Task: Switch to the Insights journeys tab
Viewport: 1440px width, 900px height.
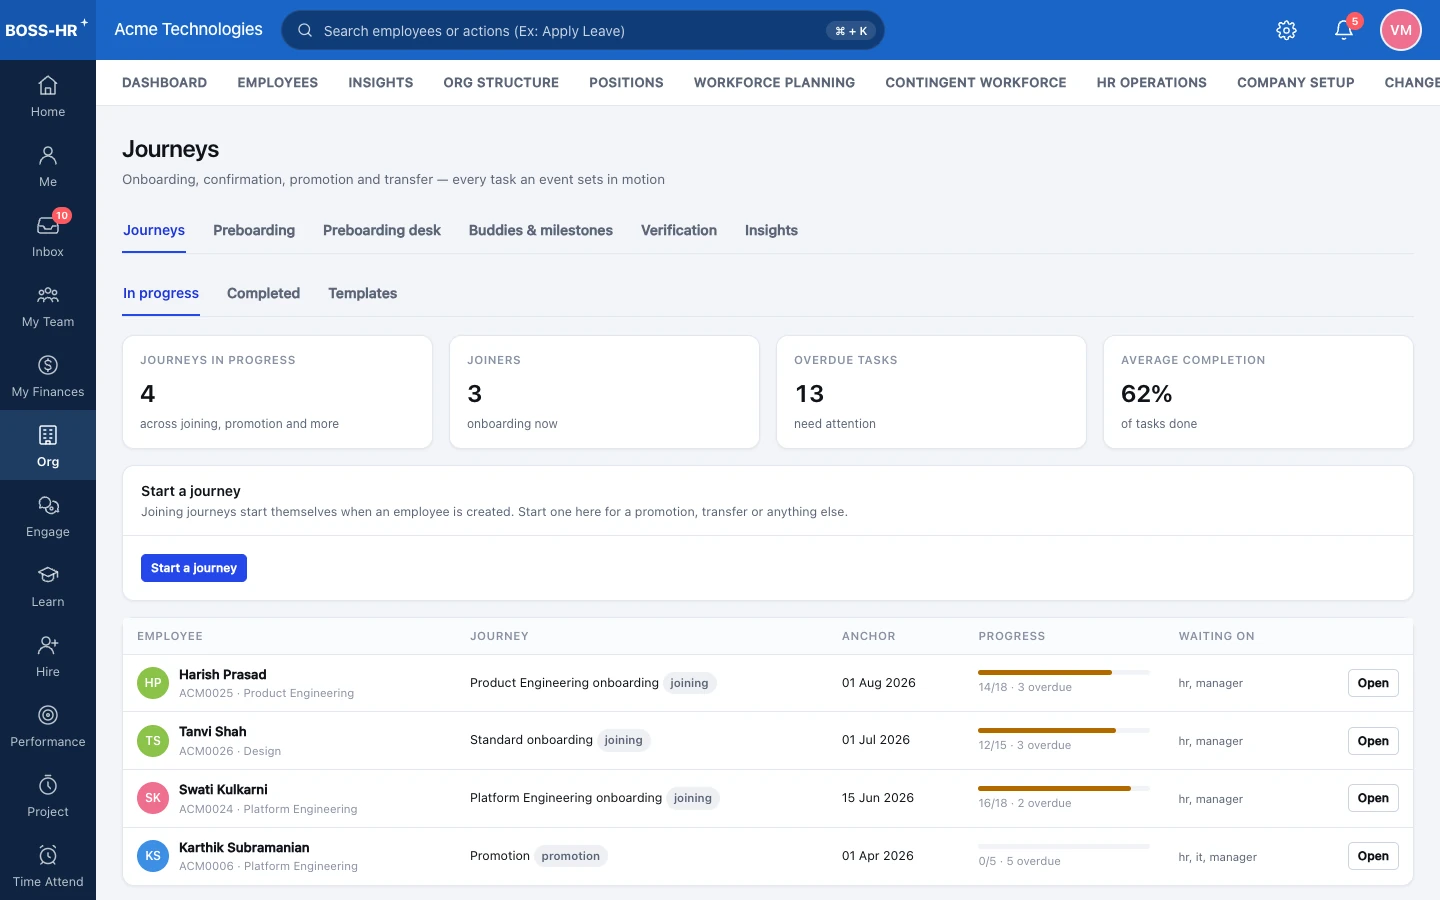Action: (771, 230)
